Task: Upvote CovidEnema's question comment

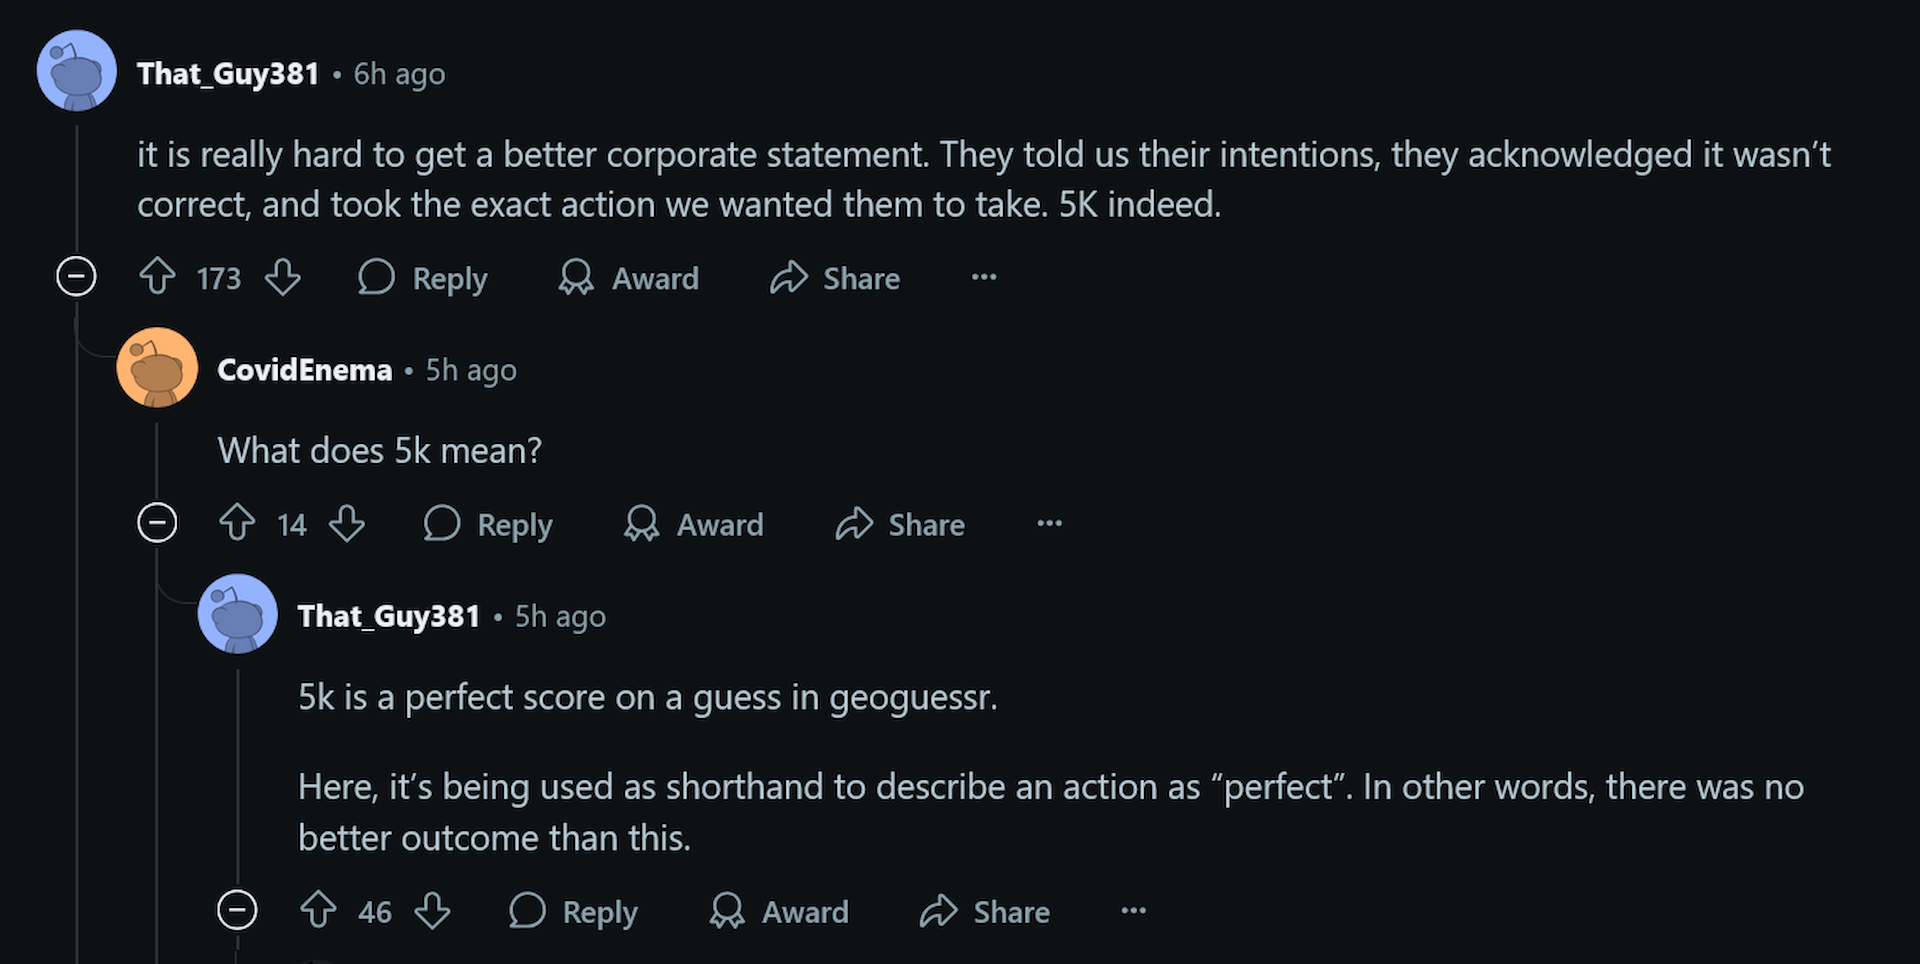Action: [237, 523]
